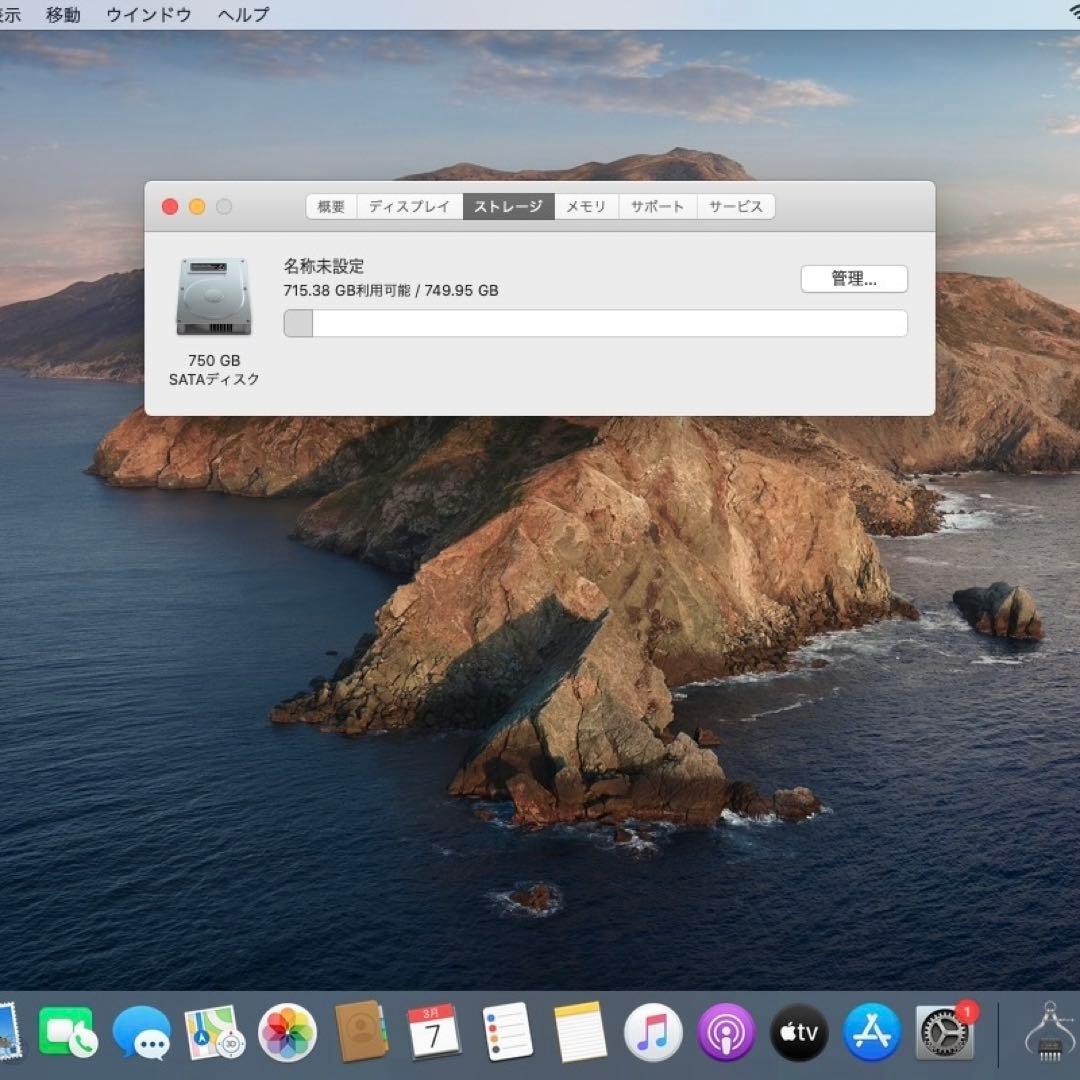Screen dimensions: 1080x1080
Task: Click the 750 GB SATA disk icon
Action: pyautogui.click(x=212, y=295)
